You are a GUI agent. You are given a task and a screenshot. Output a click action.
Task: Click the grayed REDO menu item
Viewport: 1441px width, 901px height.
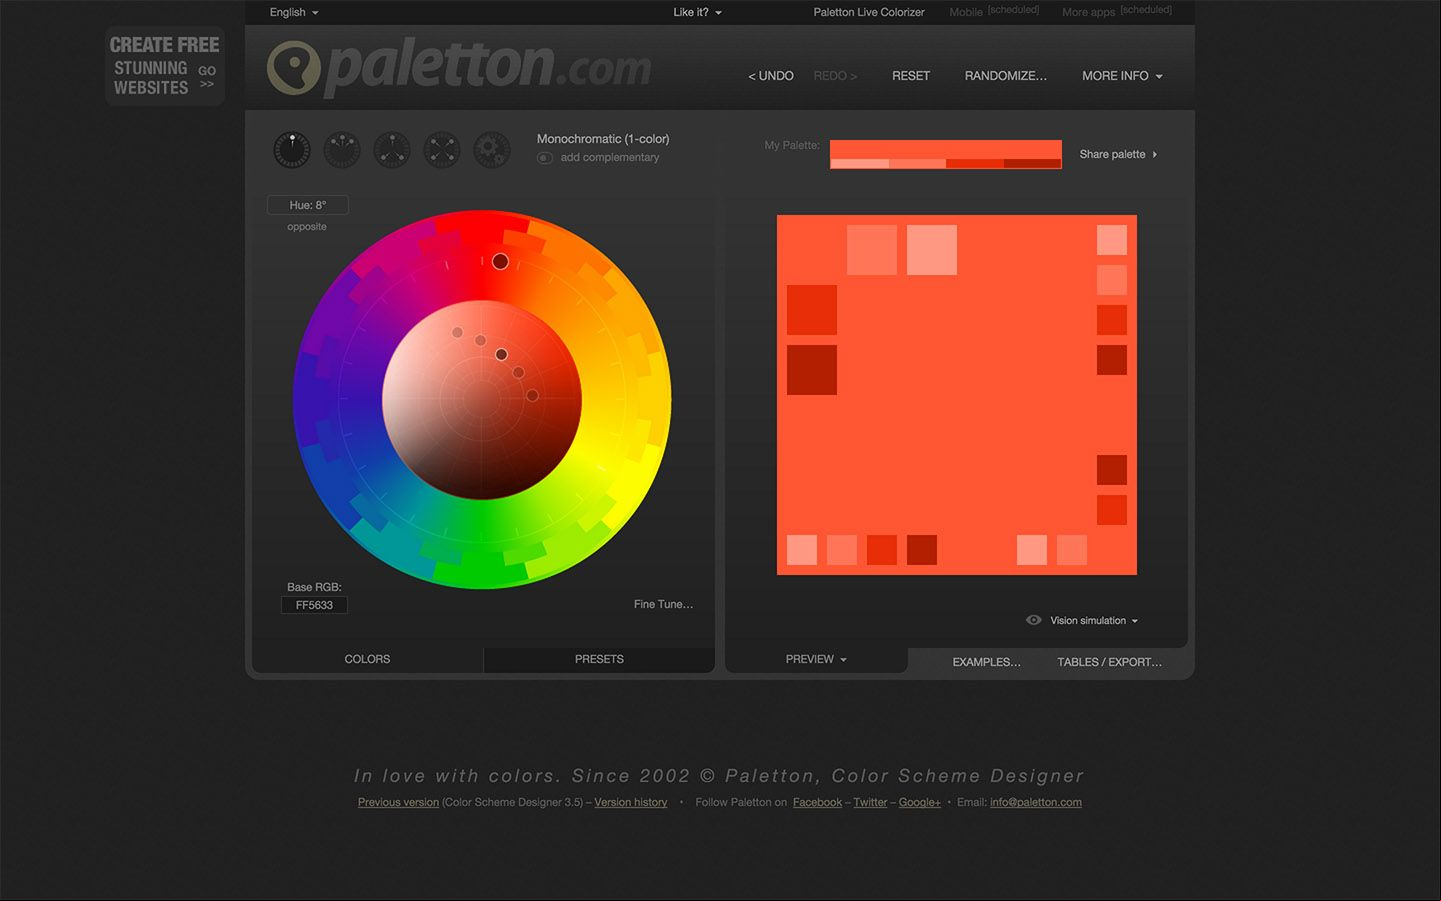835,76
